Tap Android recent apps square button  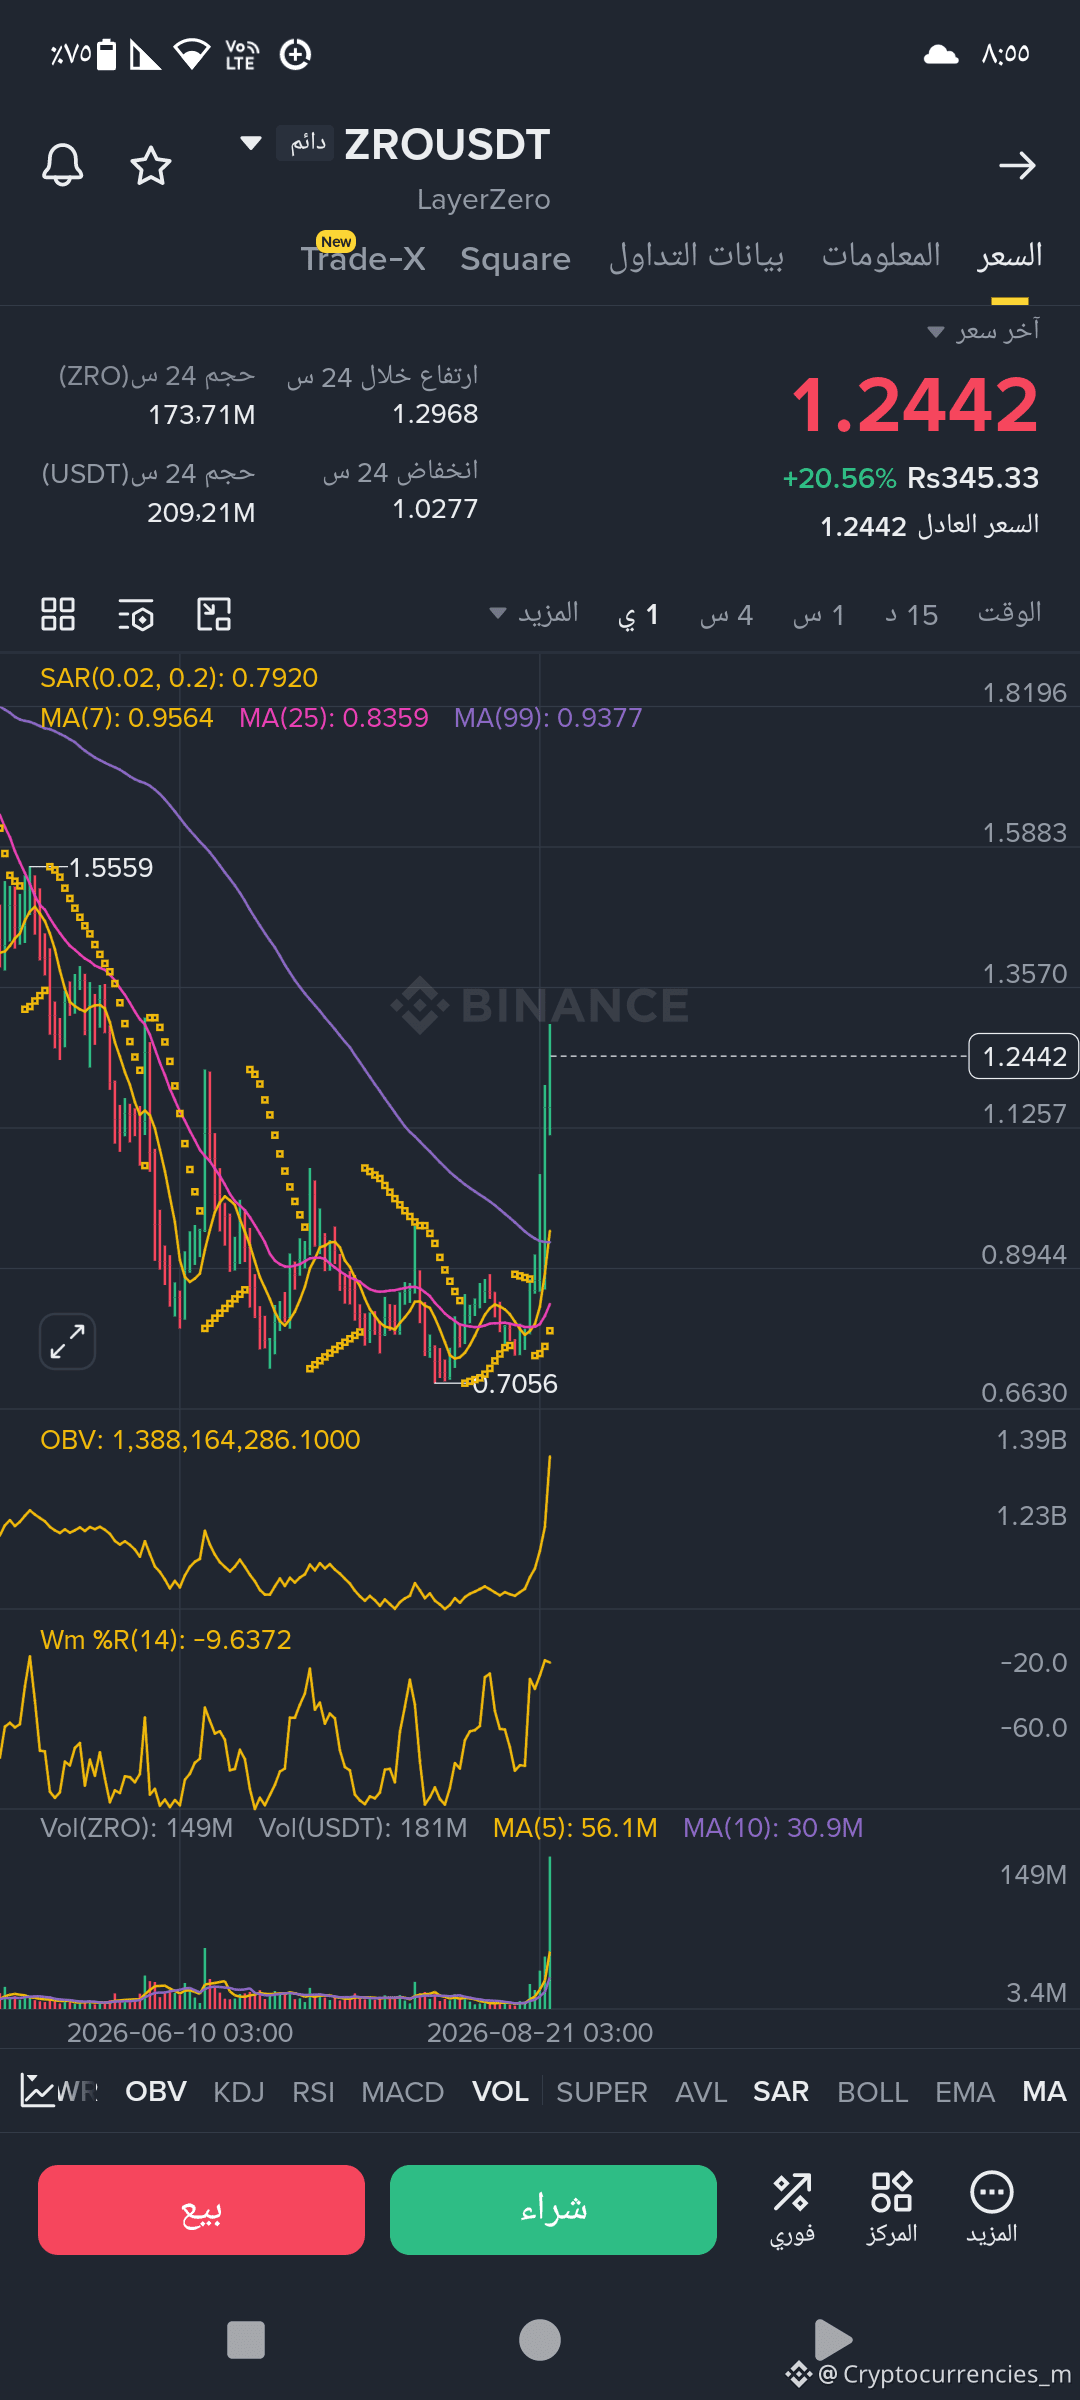click(246, 2340)
